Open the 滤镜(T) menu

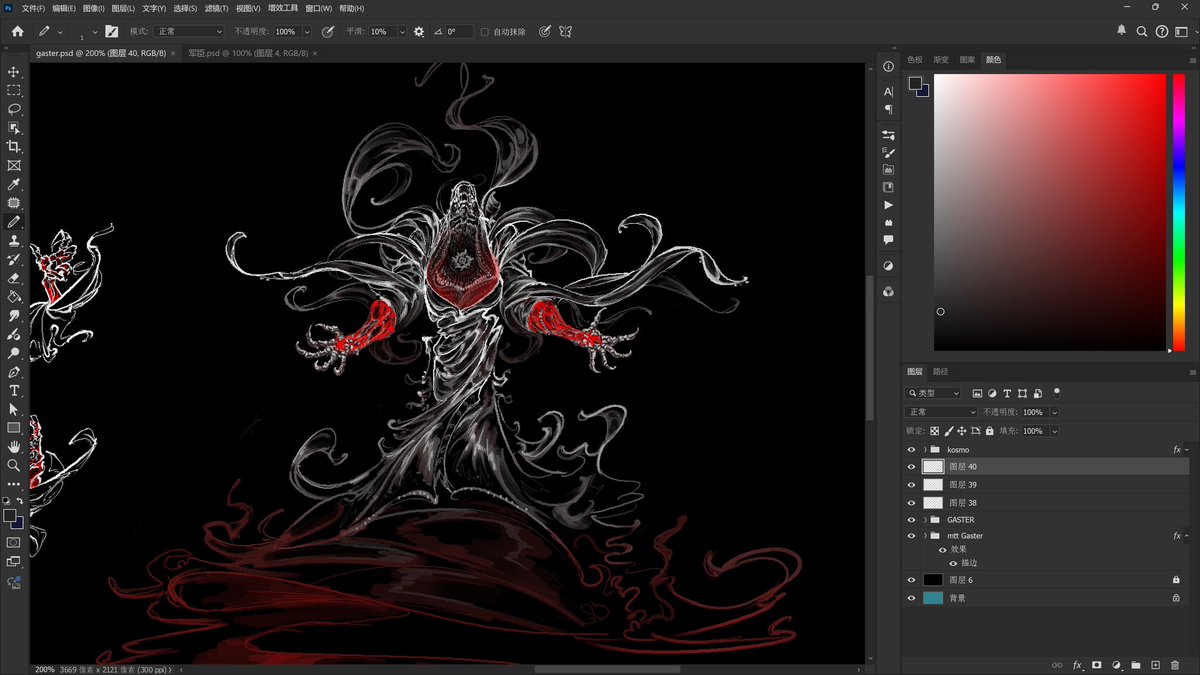click(x=216, y=8)
